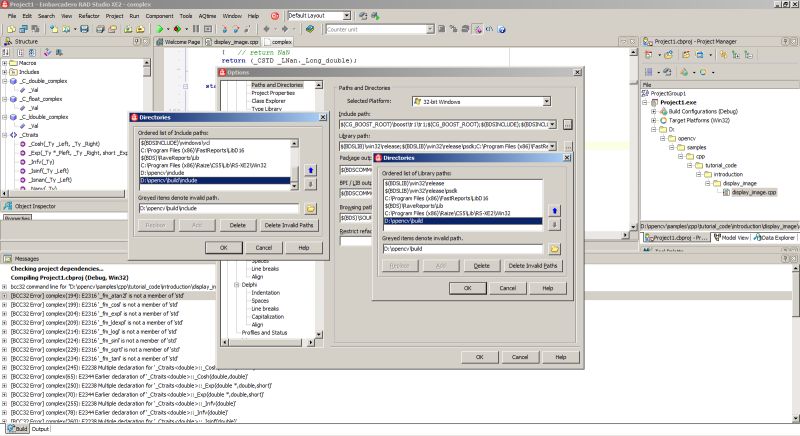
Task: Click ellipsis button next to Library path
Action: click(567, 146)
